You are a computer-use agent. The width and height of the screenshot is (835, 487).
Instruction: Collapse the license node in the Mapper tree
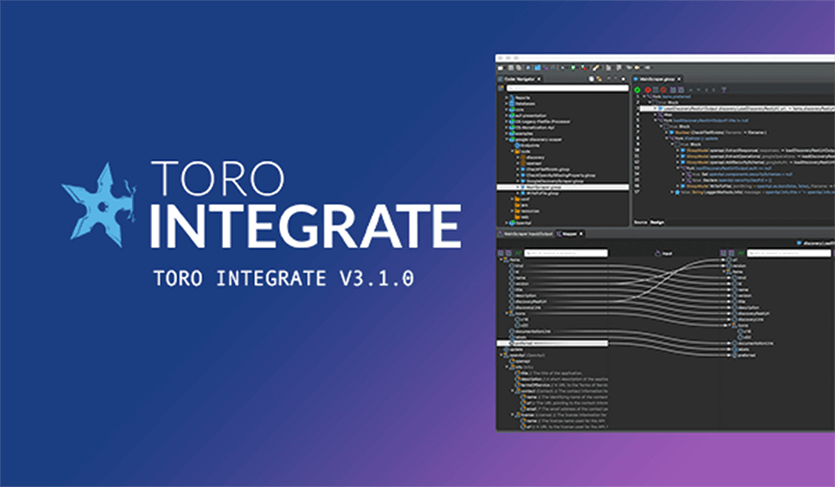pos(512,415)
